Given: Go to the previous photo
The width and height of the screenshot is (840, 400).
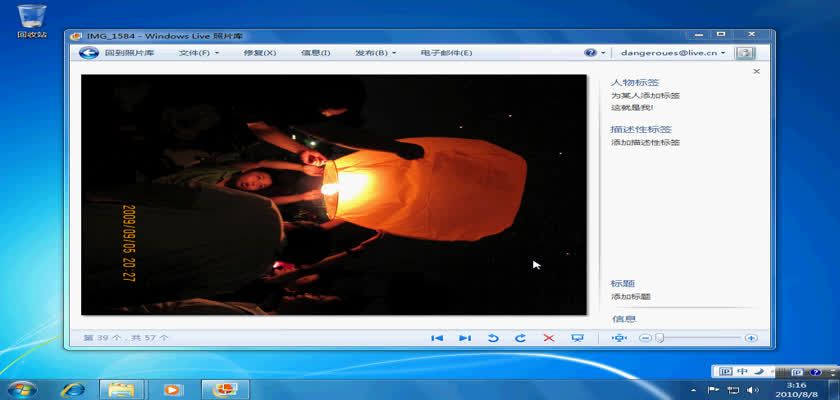Looking at the screenshot, I should pyautogui.click(x=437, y=338).
